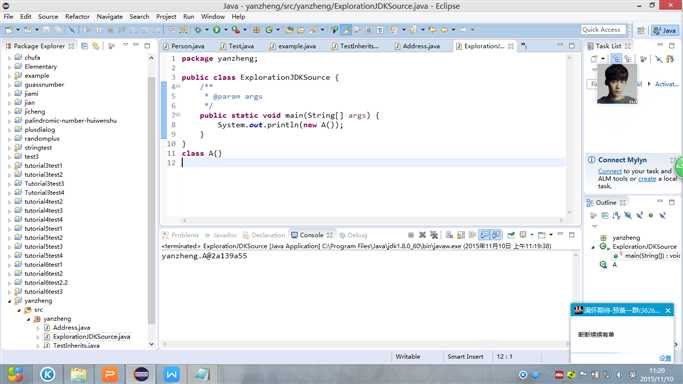The width and height of the screenshot is (683, 384).
Task: Click Hide Fields icon in Outline toolbar
Action: coord(628,215)
